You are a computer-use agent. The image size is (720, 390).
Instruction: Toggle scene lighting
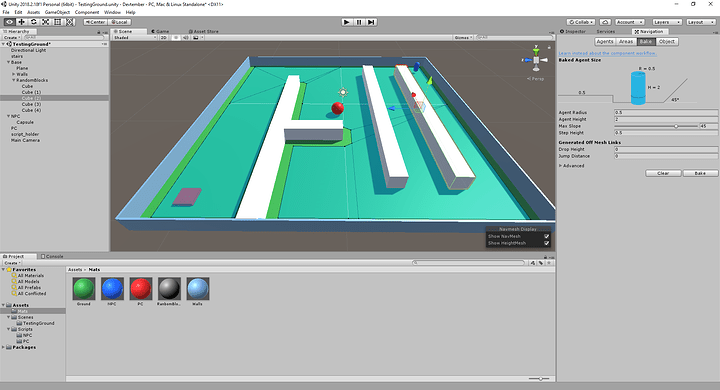[176, 38]
